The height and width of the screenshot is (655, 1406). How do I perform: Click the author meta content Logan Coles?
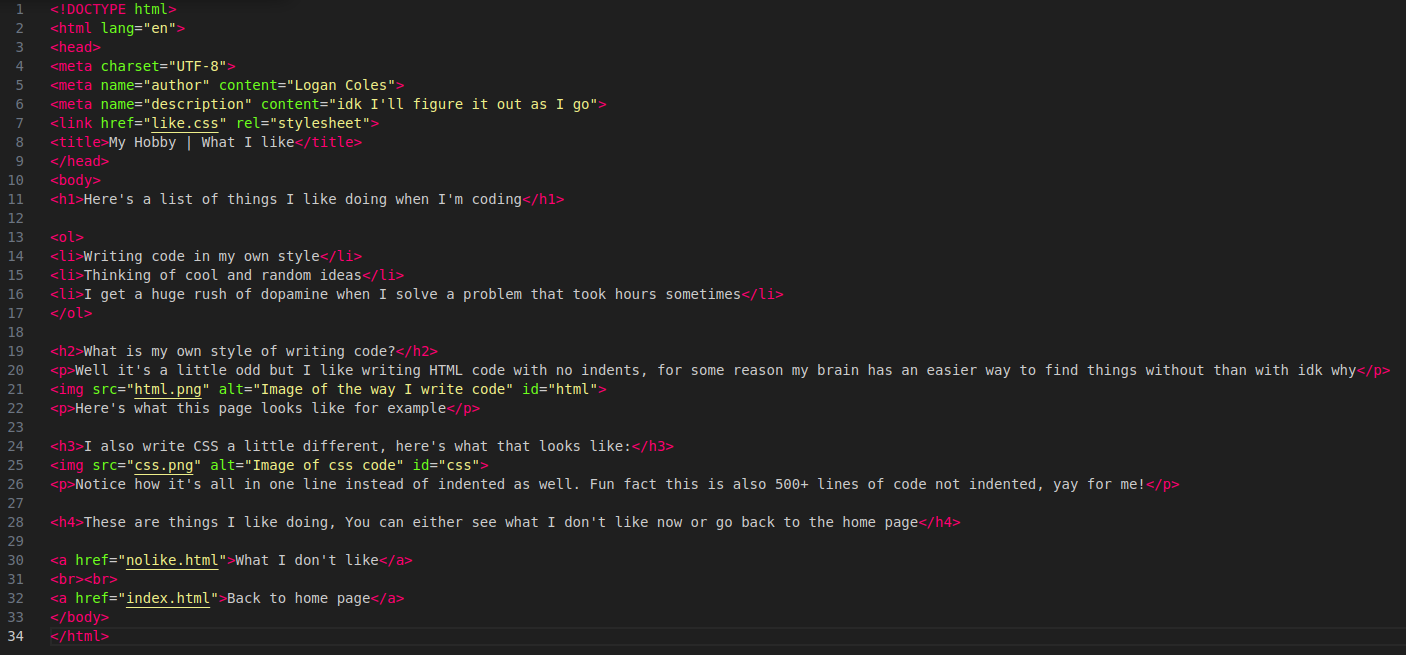[x=339, y=85]
